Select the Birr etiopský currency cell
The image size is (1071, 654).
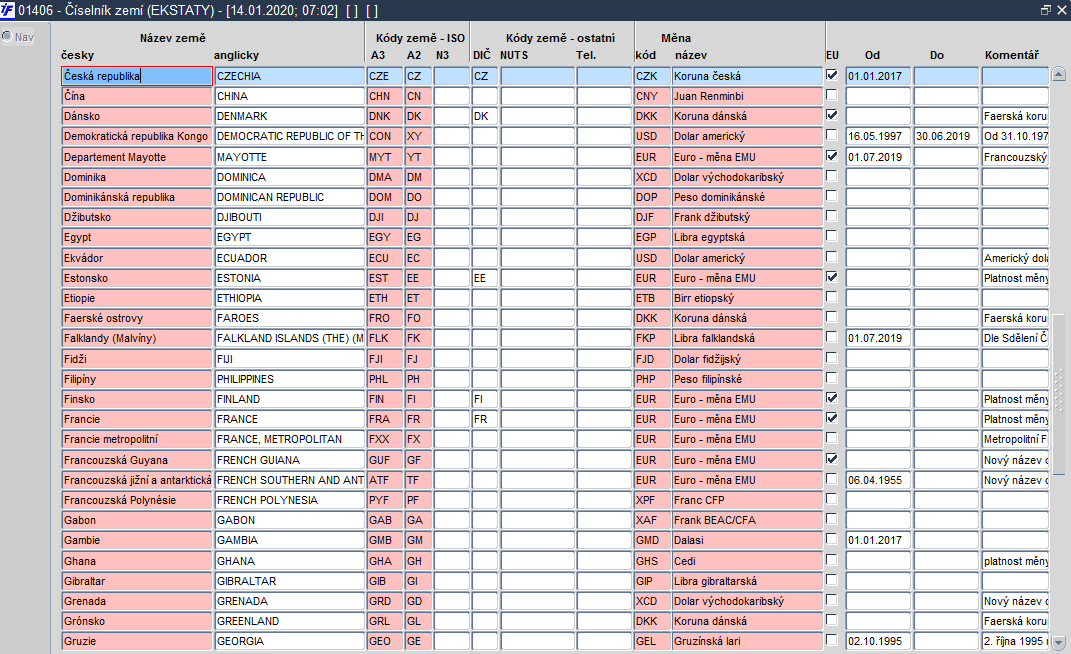point(747,298)
